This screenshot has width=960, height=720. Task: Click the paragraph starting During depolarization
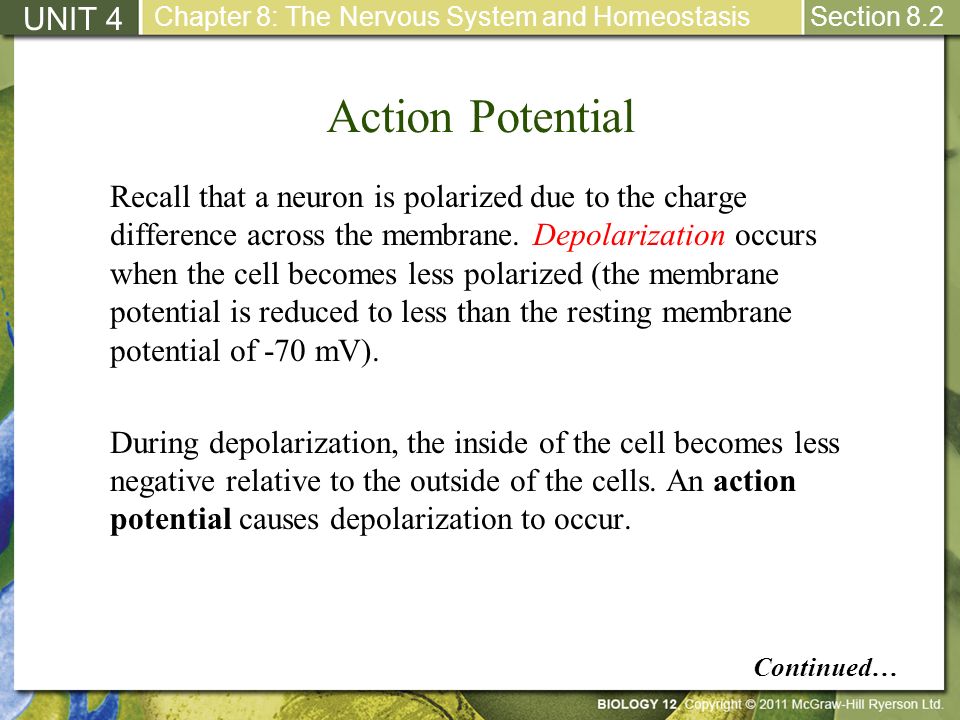click(474, 481)
